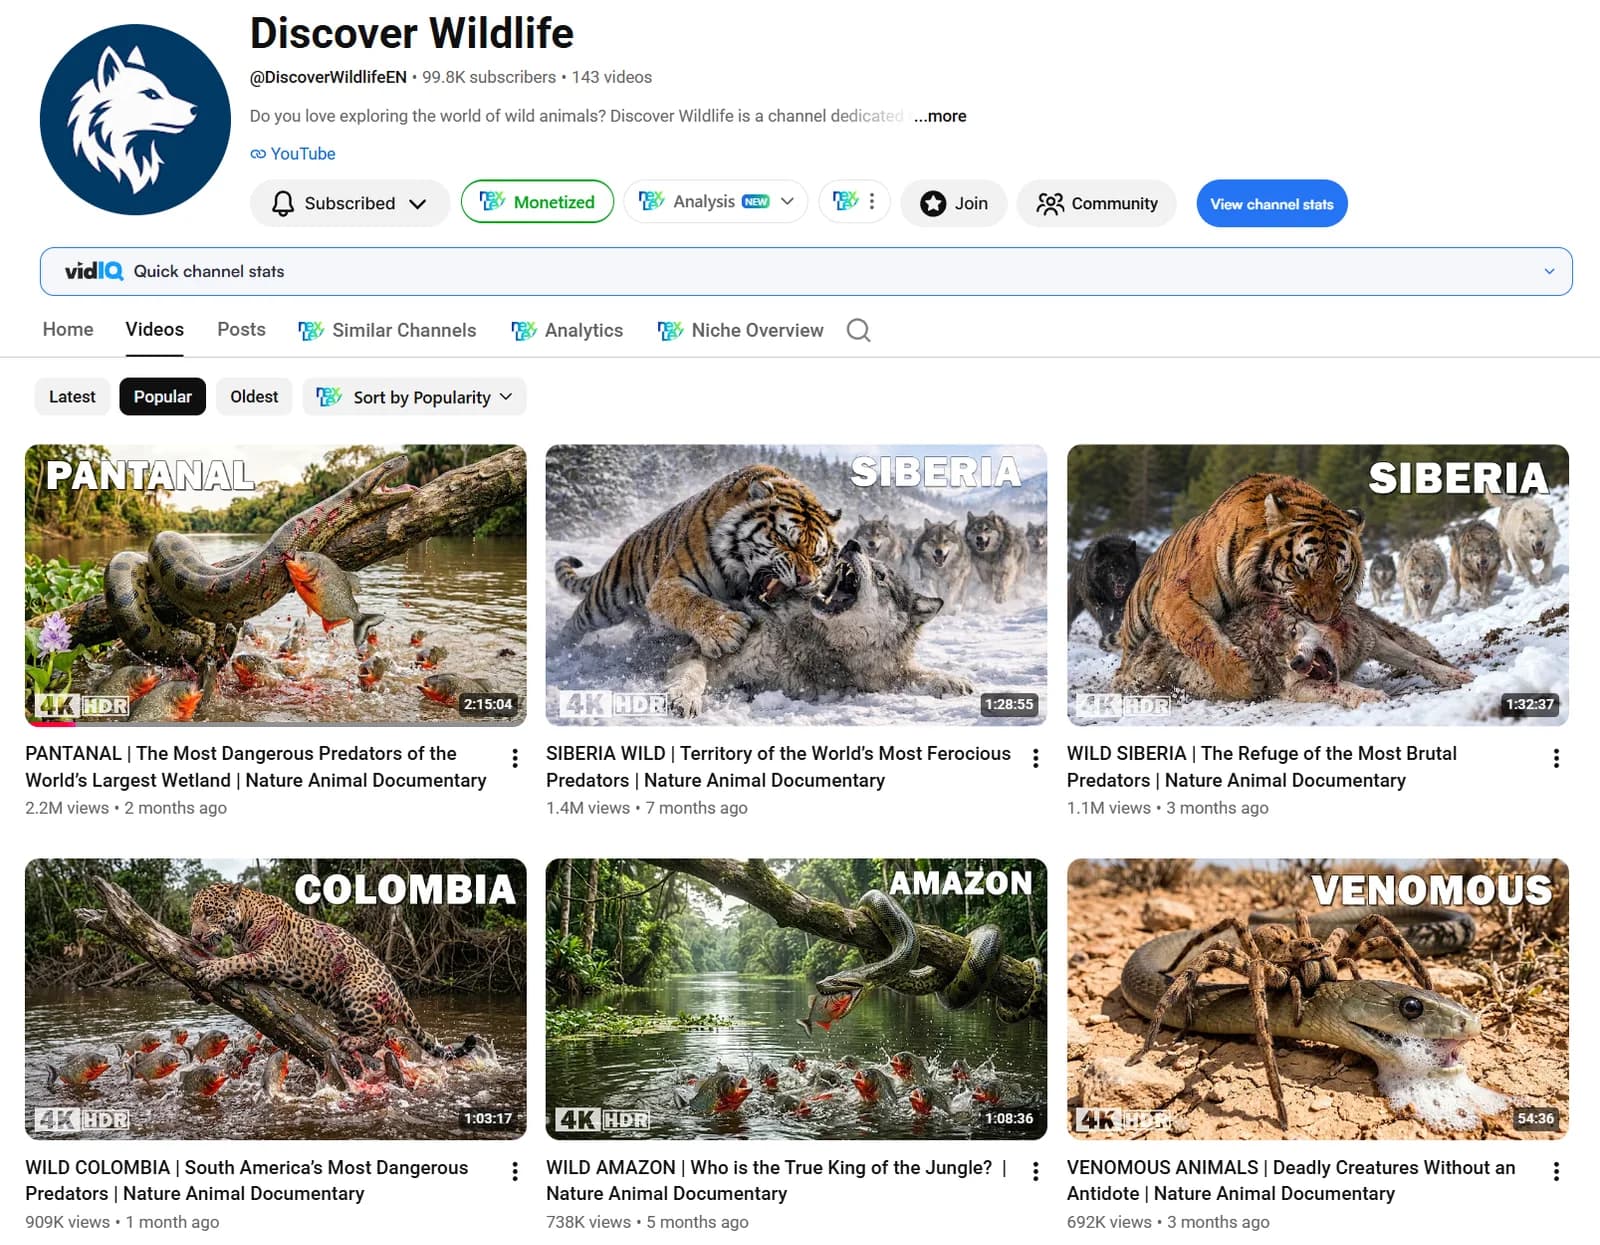Click the link icon beside YouTube link
This screenshot has height=1245, width=1600.
(x=258, y=154)
